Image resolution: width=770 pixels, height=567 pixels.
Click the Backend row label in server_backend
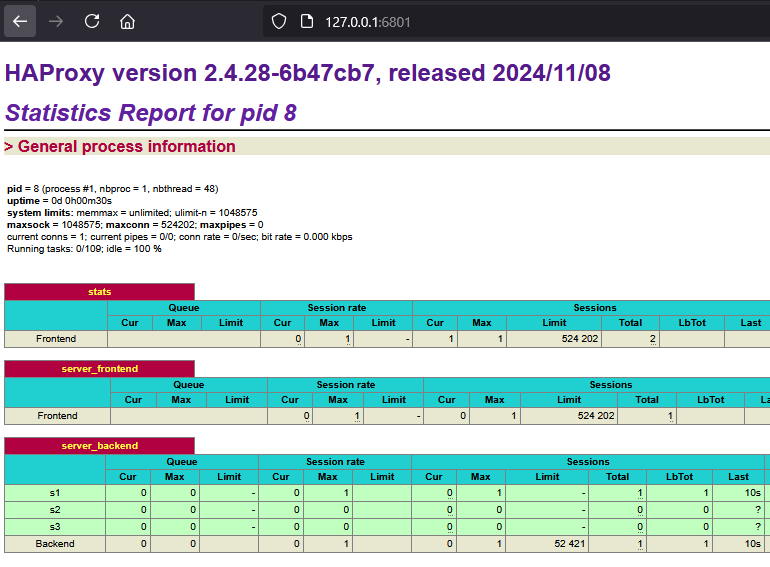pyautogui.click(x=55, y=544)
